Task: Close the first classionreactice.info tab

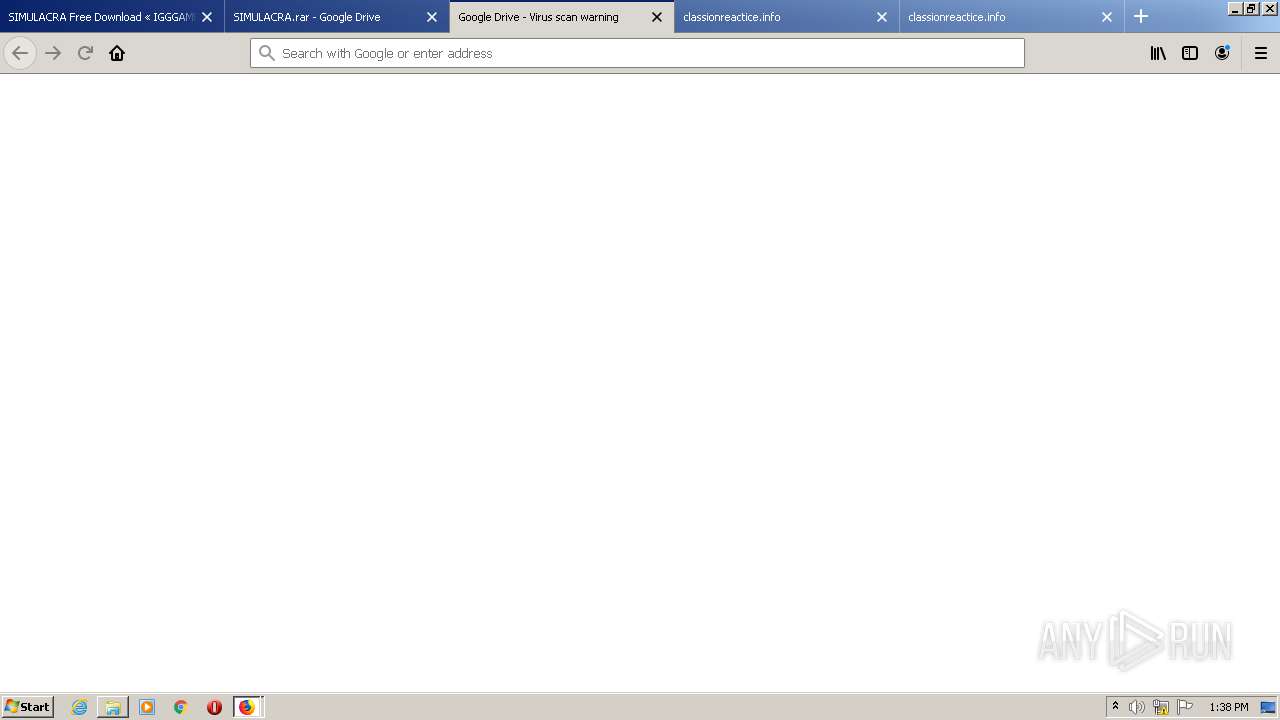Action: pos(882,17)
